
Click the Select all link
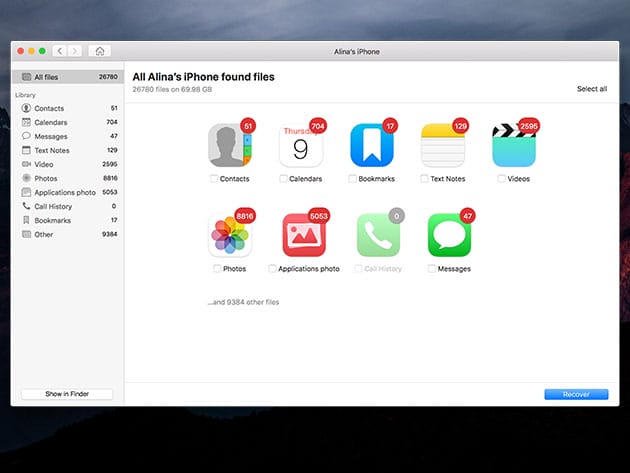point(591,89)
